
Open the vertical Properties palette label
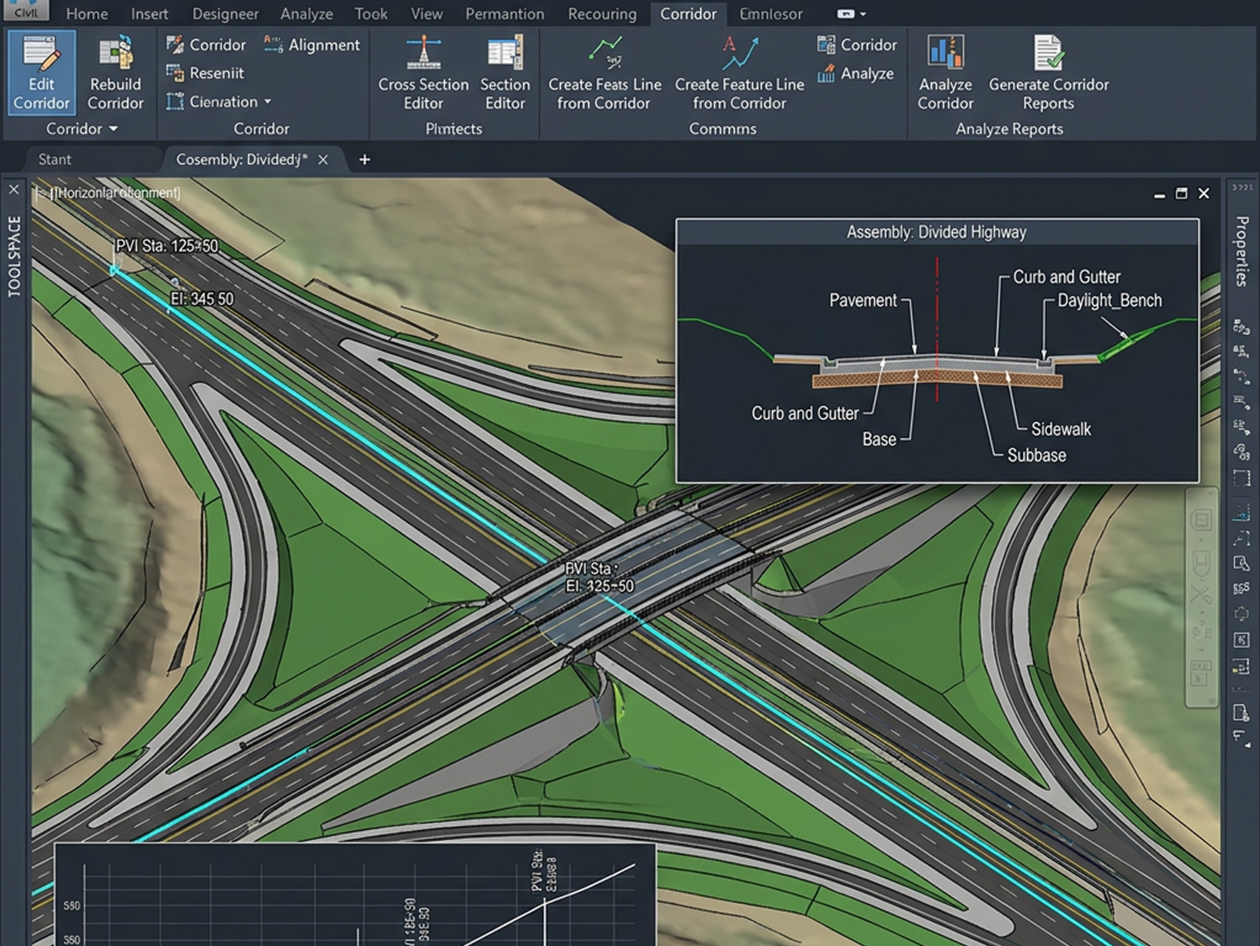coord(1241,251)
